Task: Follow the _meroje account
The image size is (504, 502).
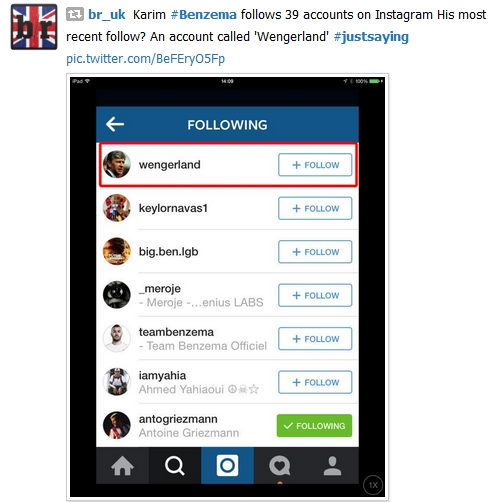Action: [315, 295]
